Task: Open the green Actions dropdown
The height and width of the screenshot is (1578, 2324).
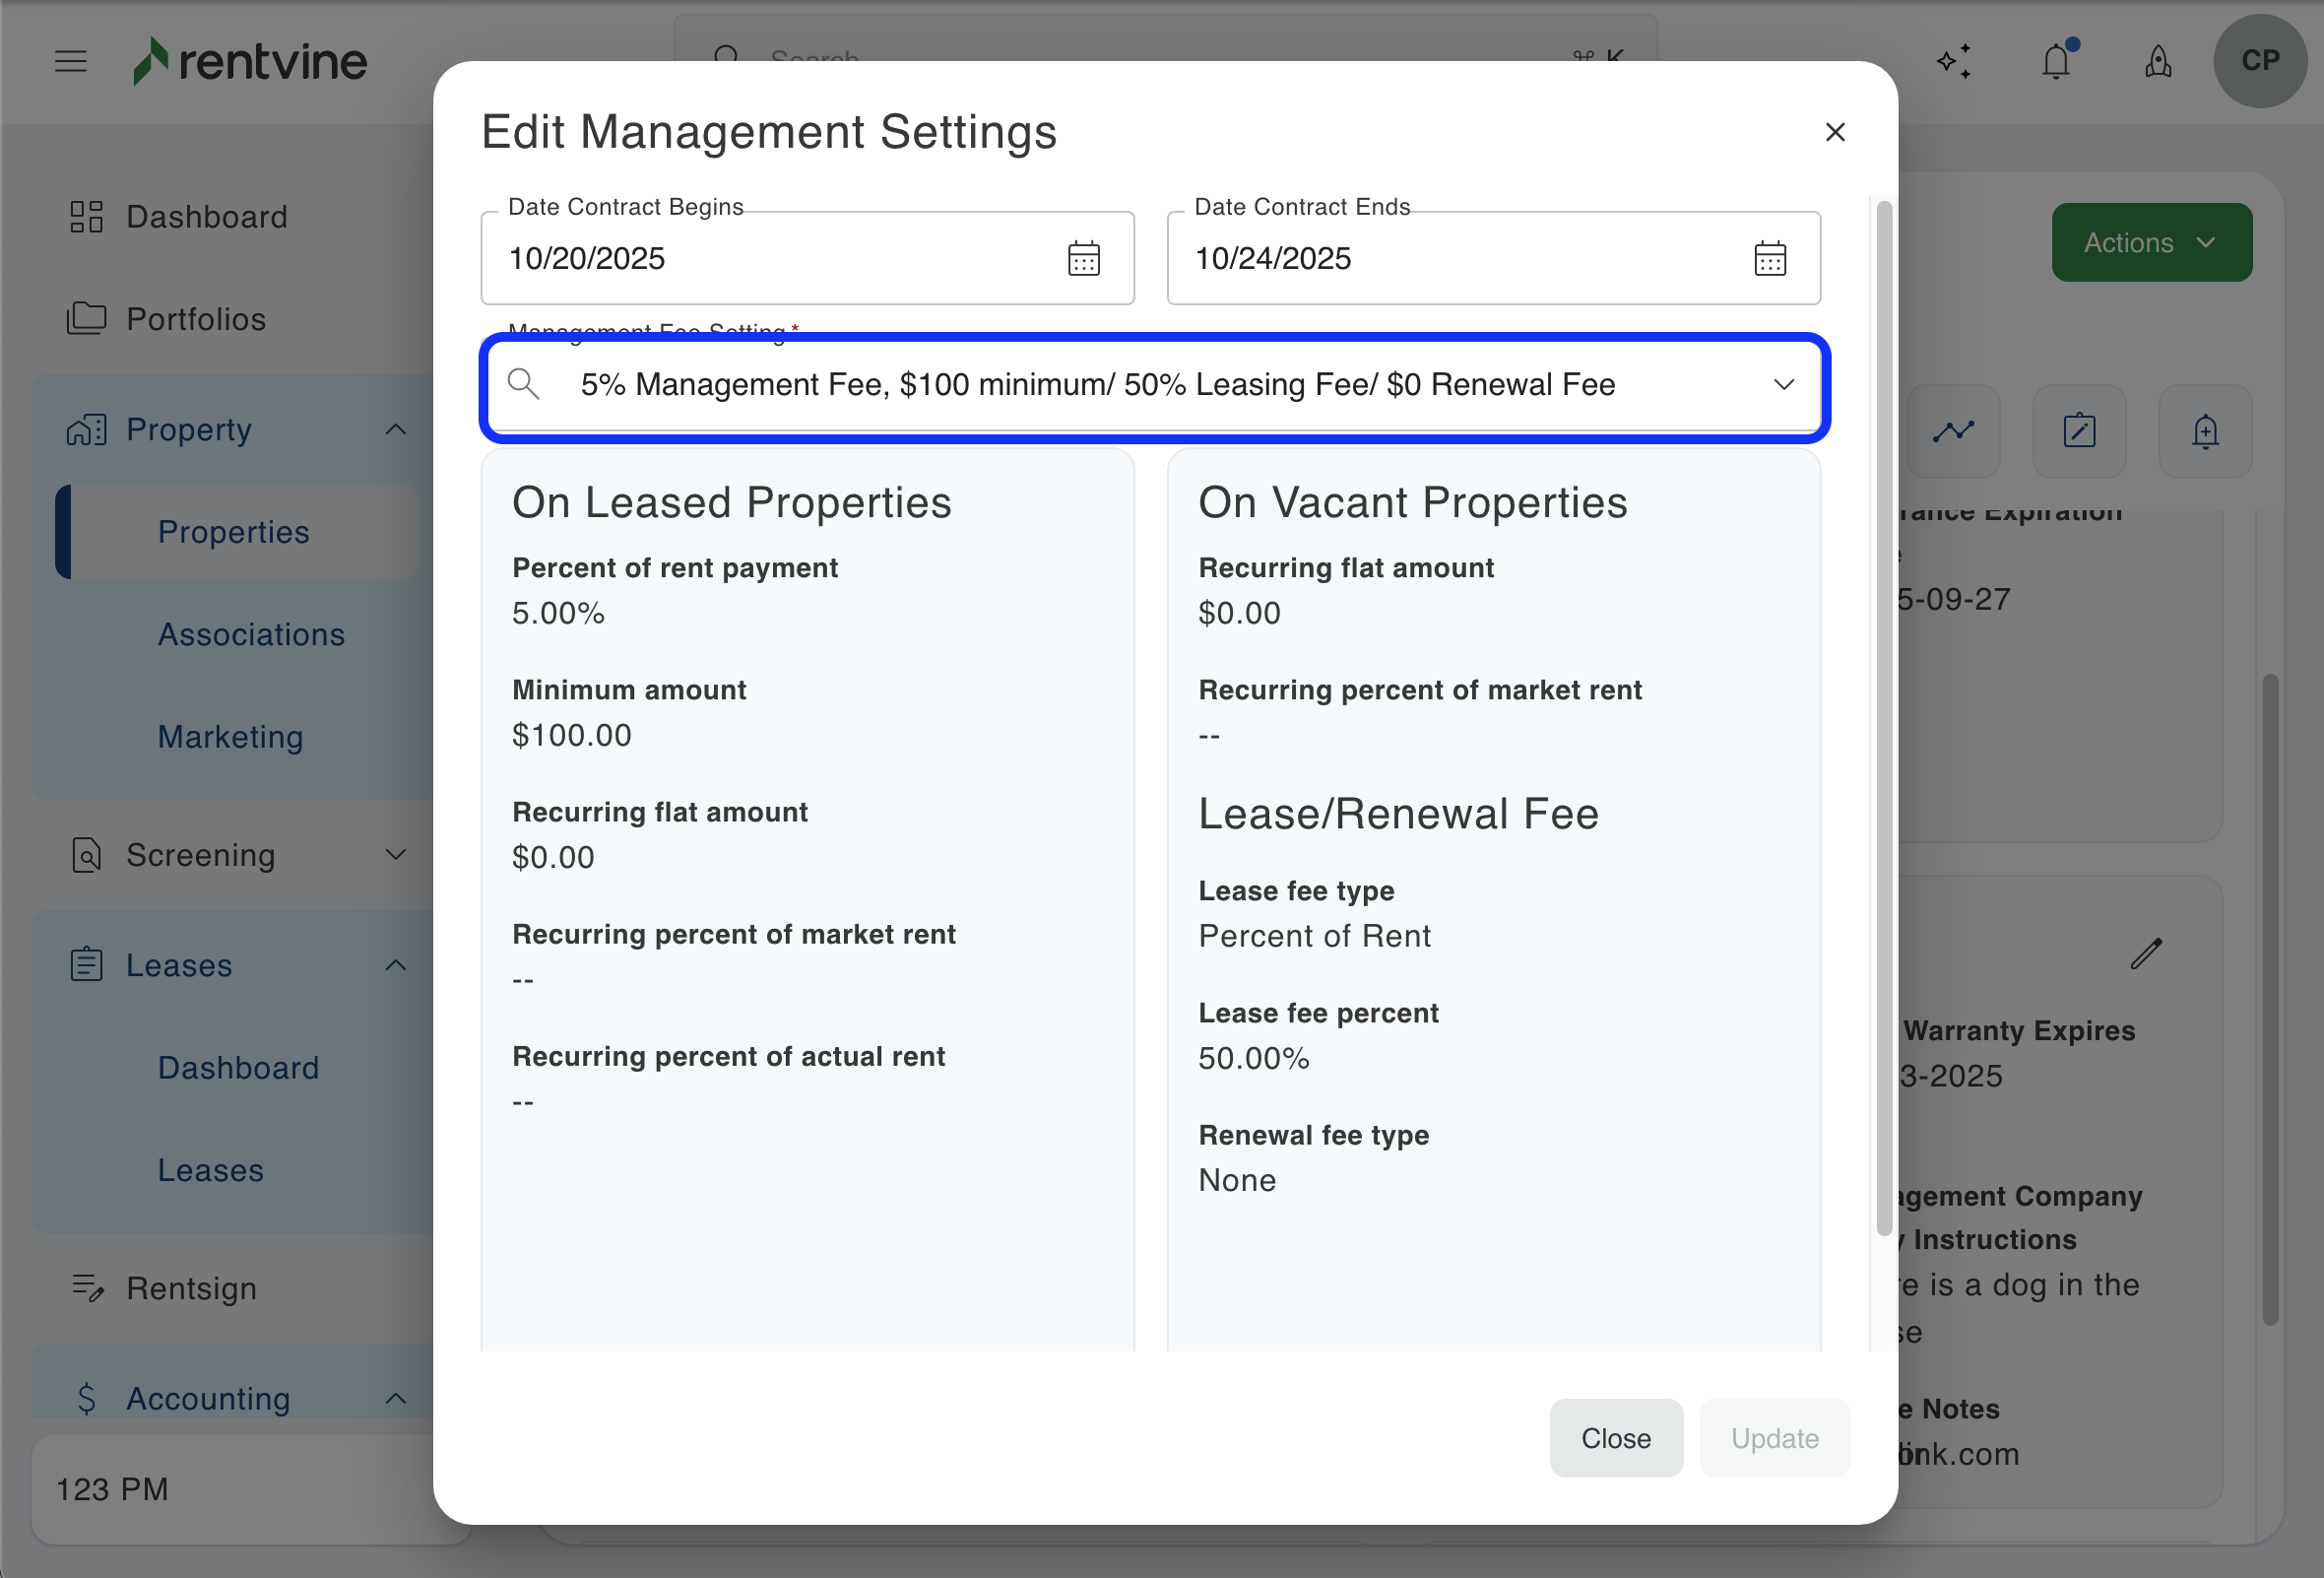Action: coord(2151,243)
